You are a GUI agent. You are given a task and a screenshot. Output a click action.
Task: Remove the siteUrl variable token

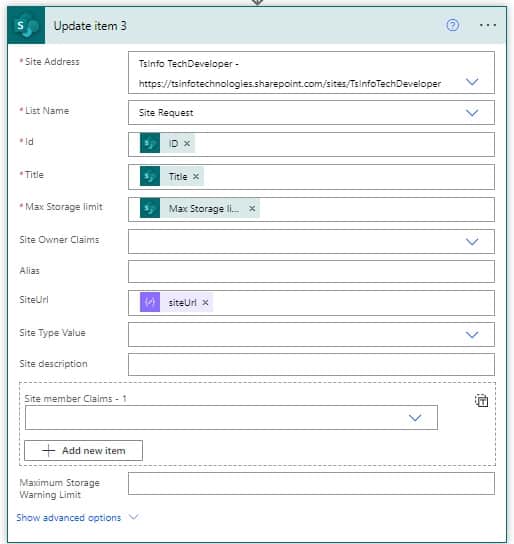[x=205, y=303]
